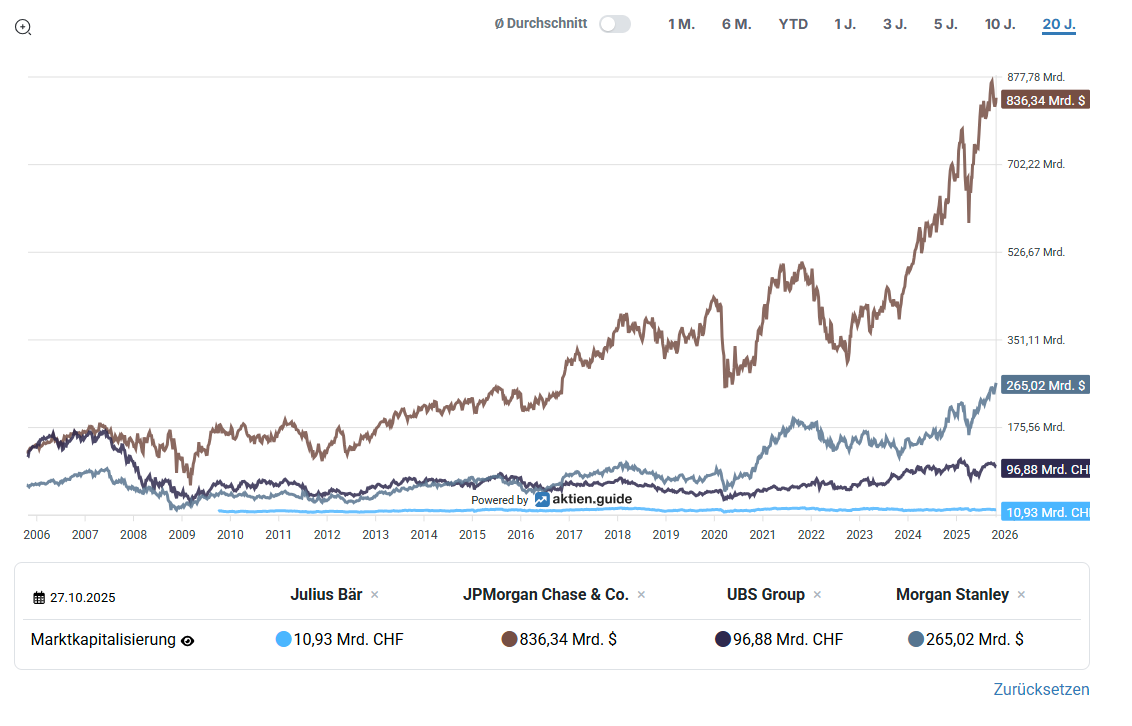This screenshot has width=1132, height=726.
Task: Remove Morgan Stanley from comparison
Action: point(1021,595)
